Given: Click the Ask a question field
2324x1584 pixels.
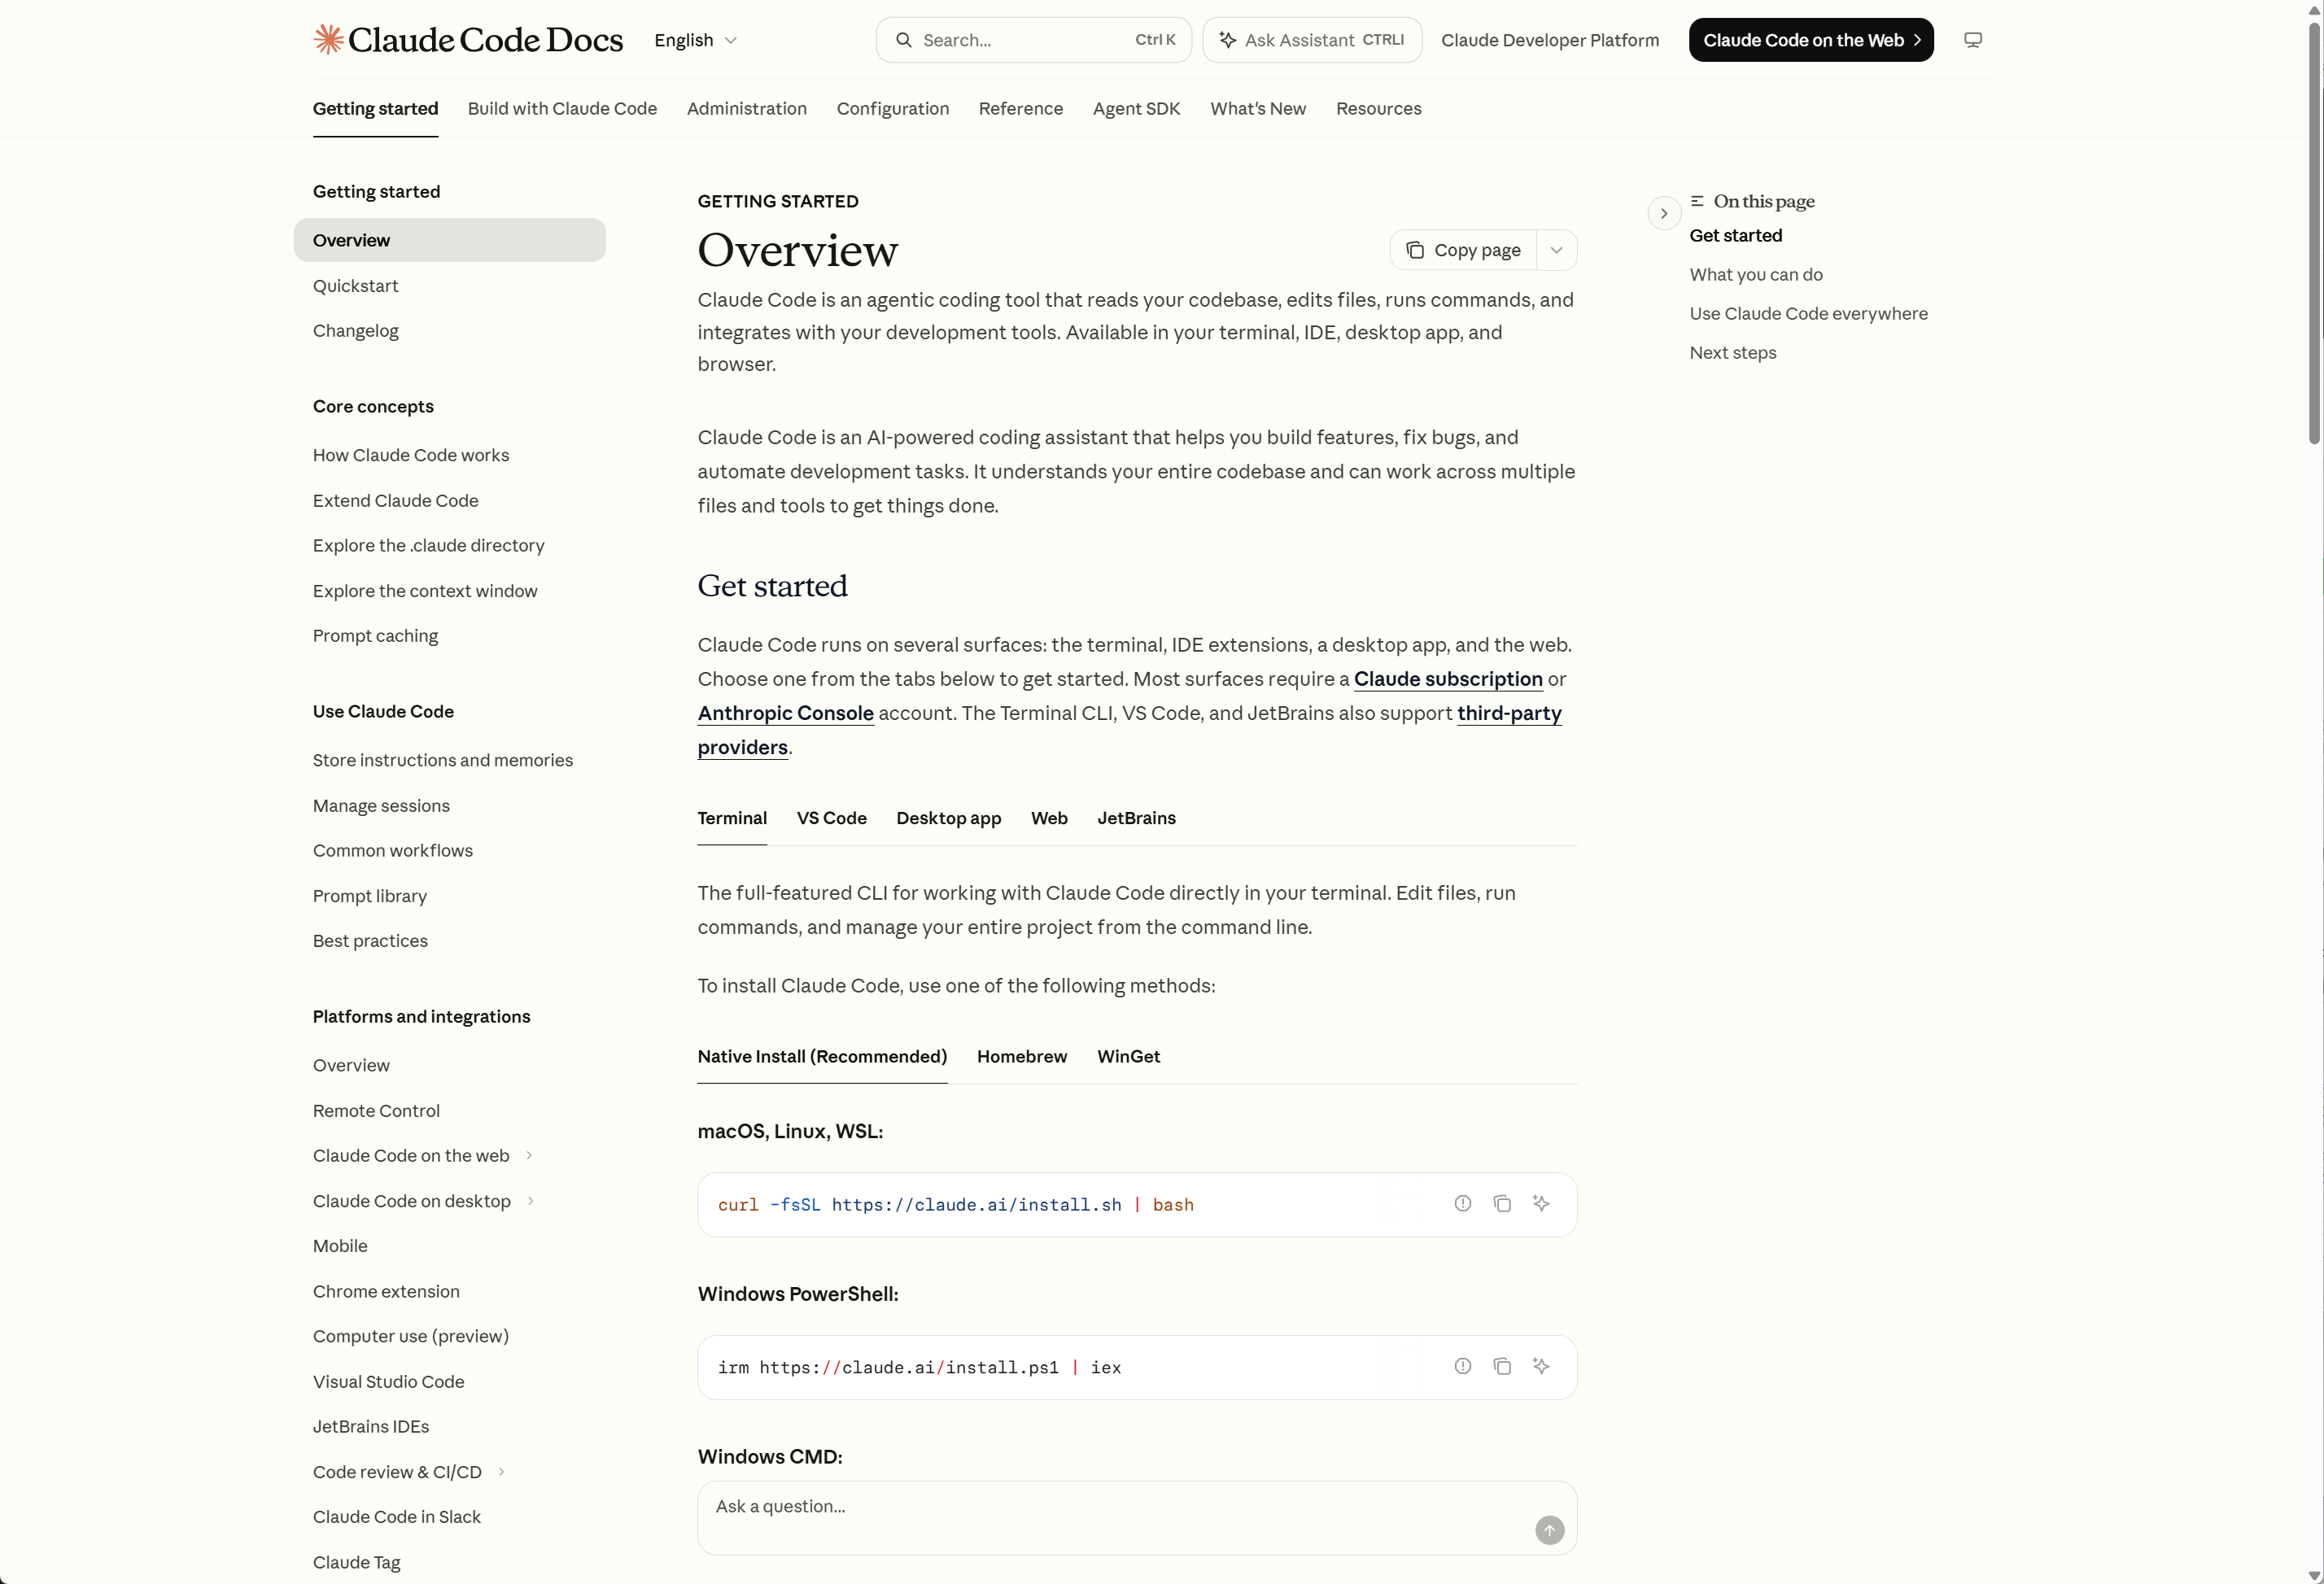Looking at the screenshot, I should pyautogui.click(x=1120, y=1507).
